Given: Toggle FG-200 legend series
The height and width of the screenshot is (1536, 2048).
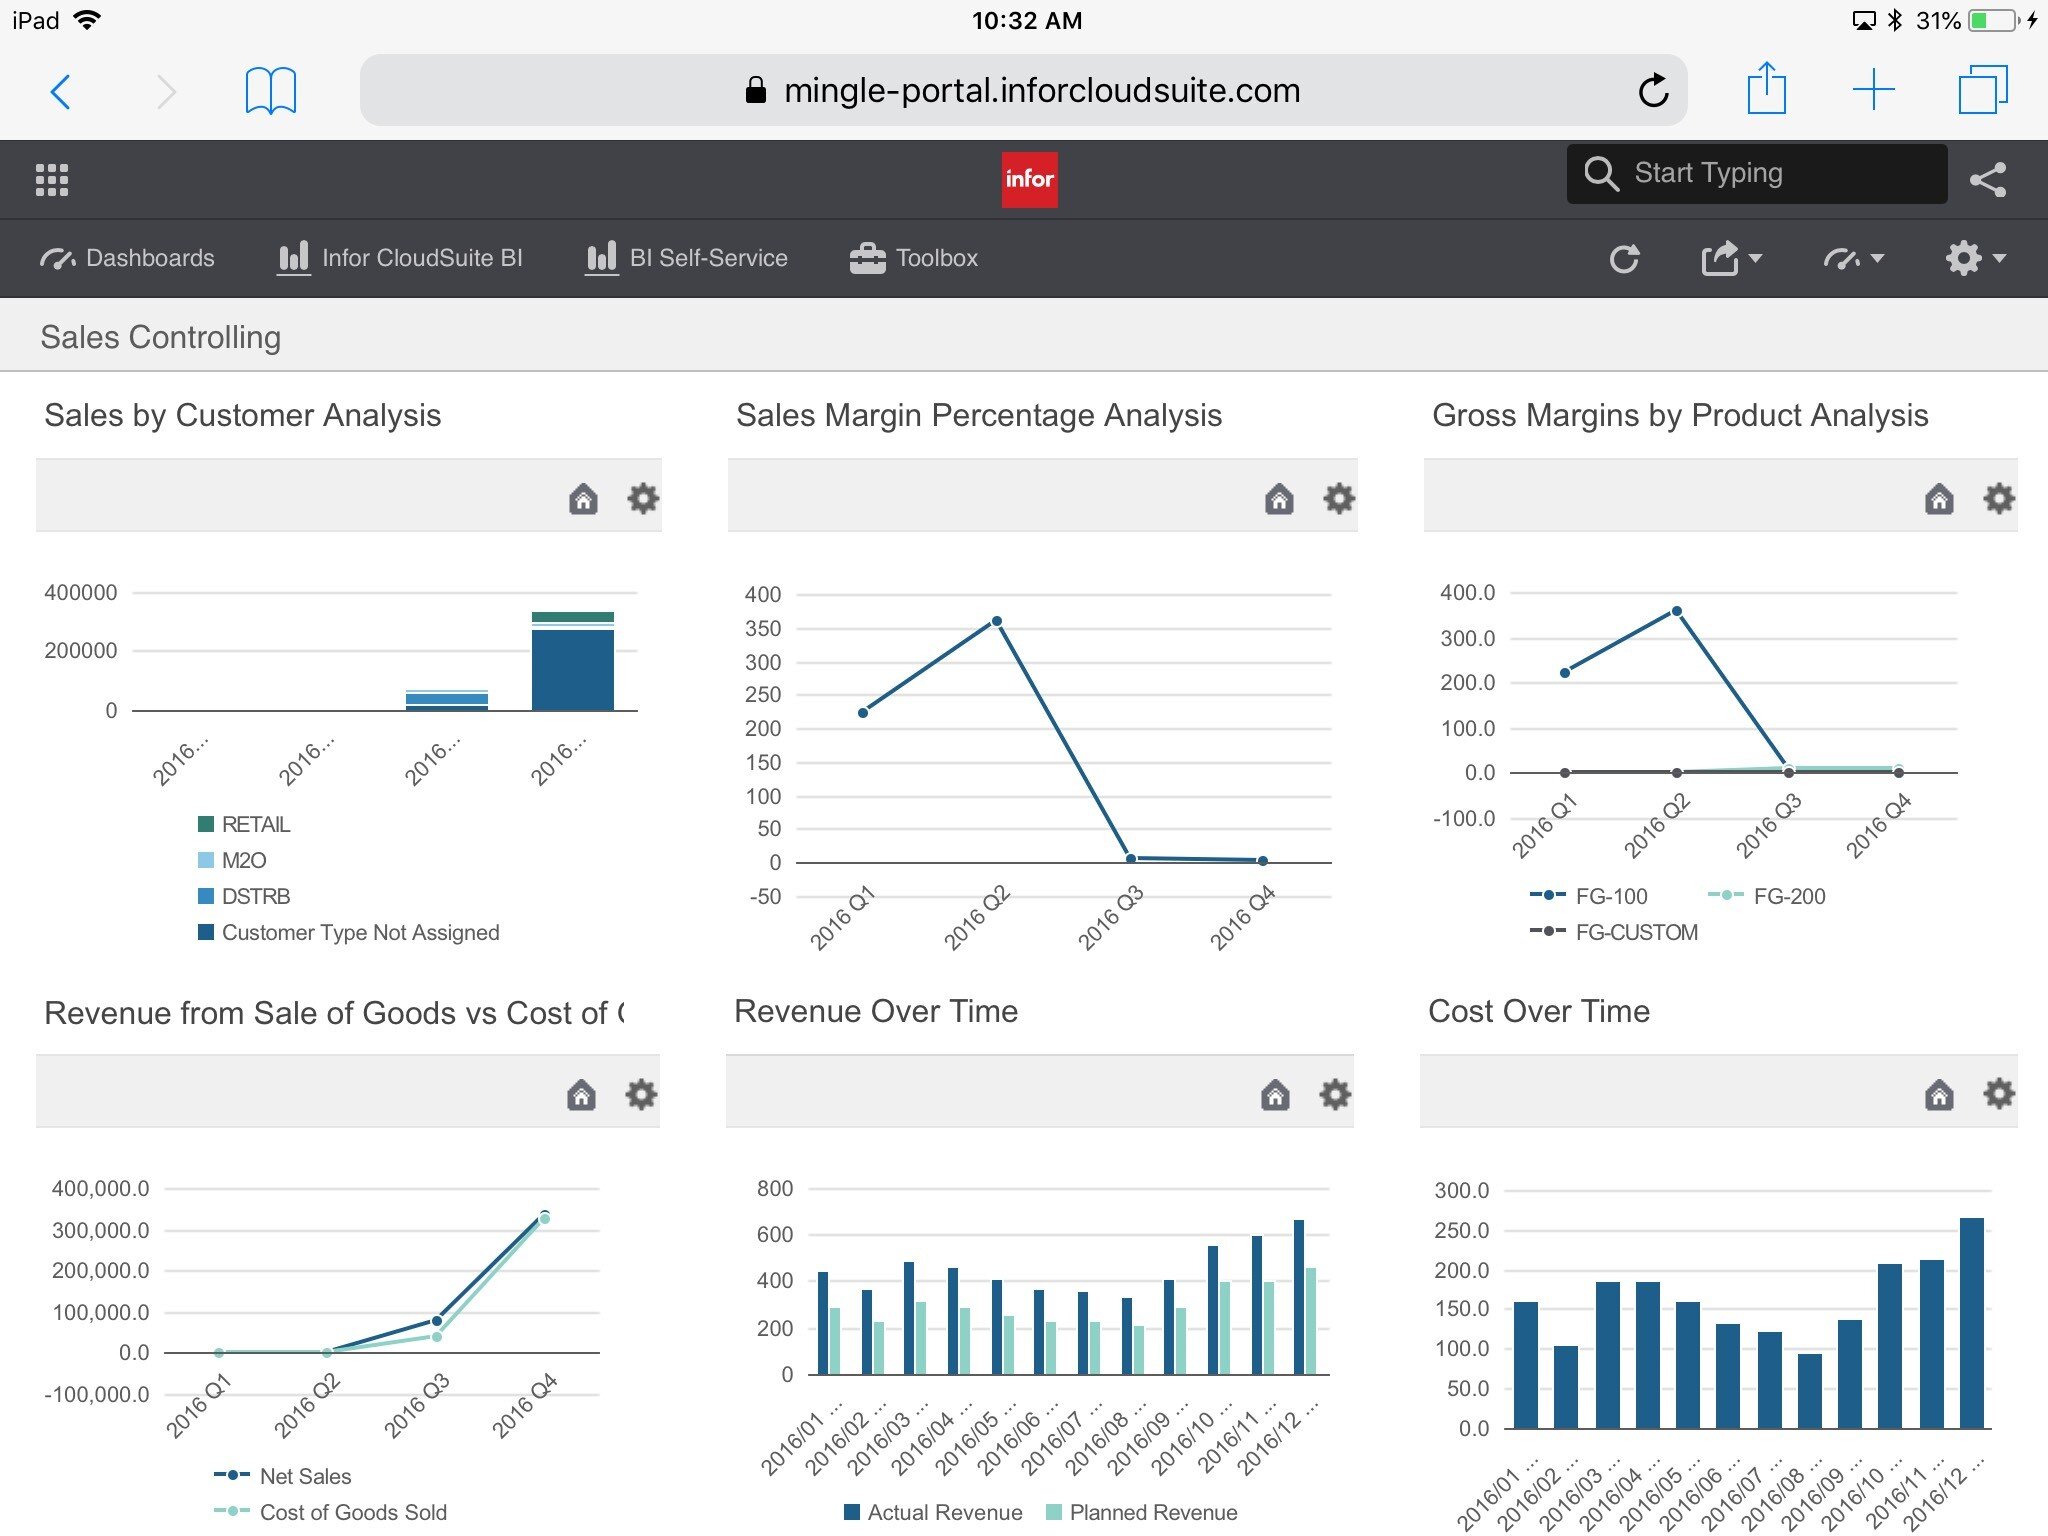Looking at the screenshot, I should 1788,896.
